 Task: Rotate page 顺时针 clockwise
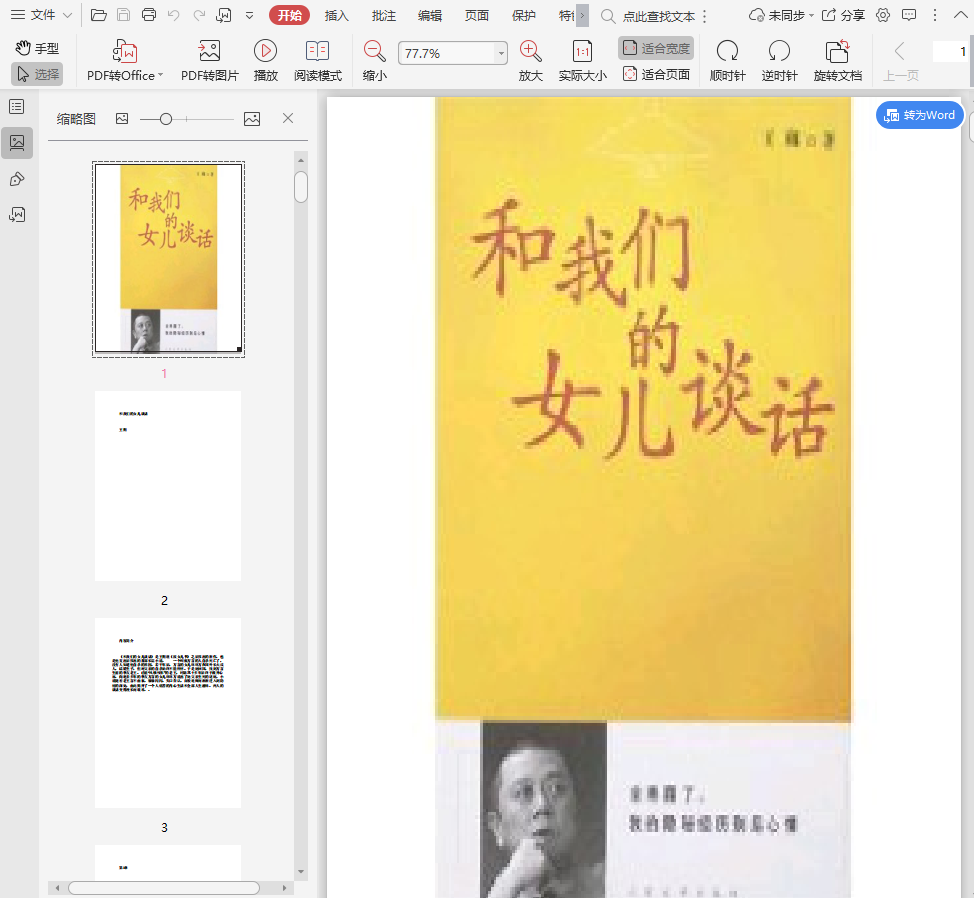click(x=727, y=61)
